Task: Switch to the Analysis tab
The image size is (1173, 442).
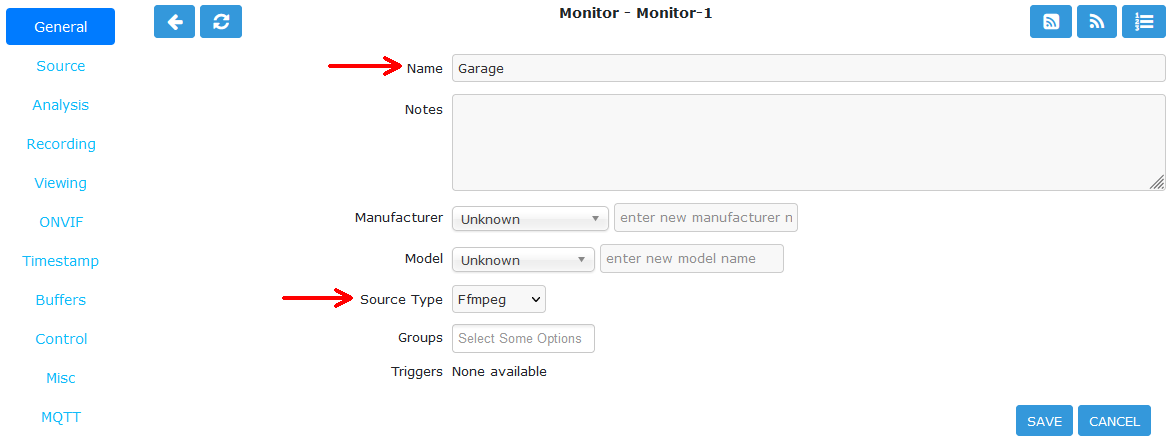Action: [61, 105]
